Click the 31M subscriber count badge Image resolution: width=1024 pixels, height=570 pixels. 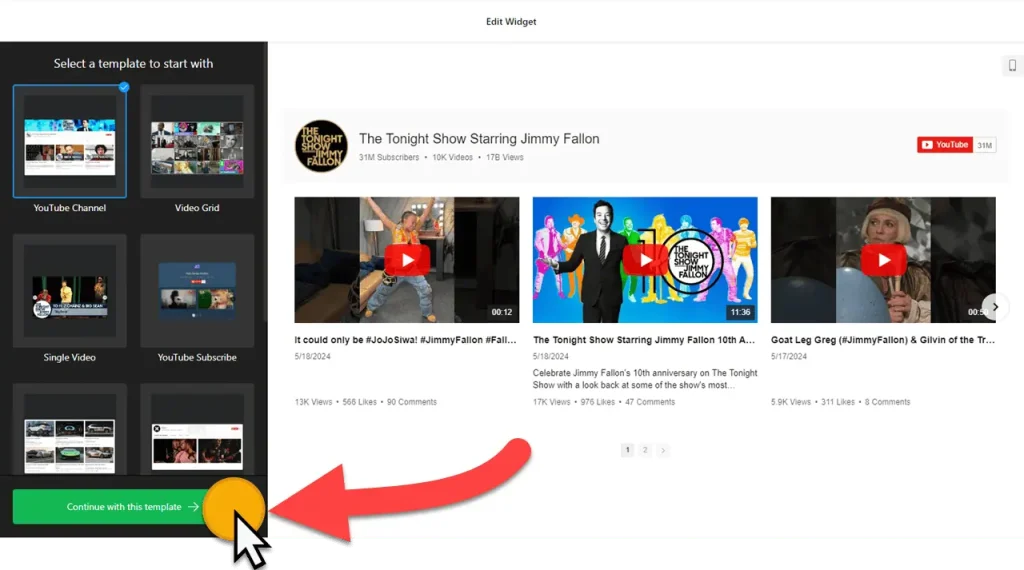[985, 145]
